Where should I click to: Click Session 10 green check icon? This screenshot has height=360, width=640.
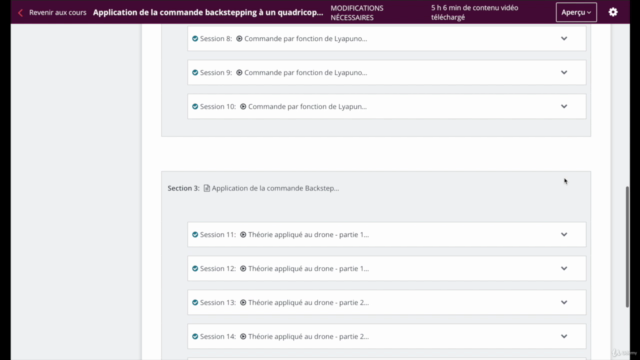pos(195,107)
